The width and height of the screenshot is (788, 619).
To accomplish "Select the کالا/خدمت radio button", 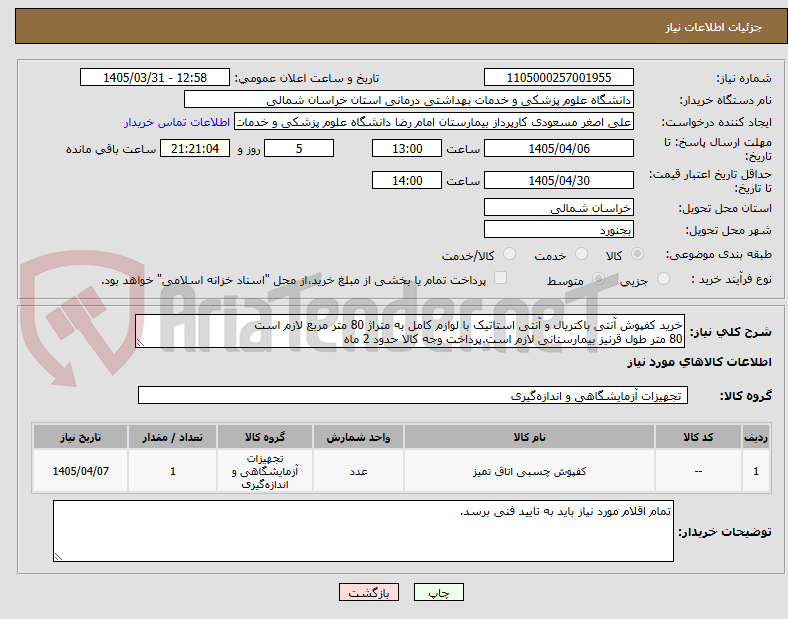I will 510,254.
